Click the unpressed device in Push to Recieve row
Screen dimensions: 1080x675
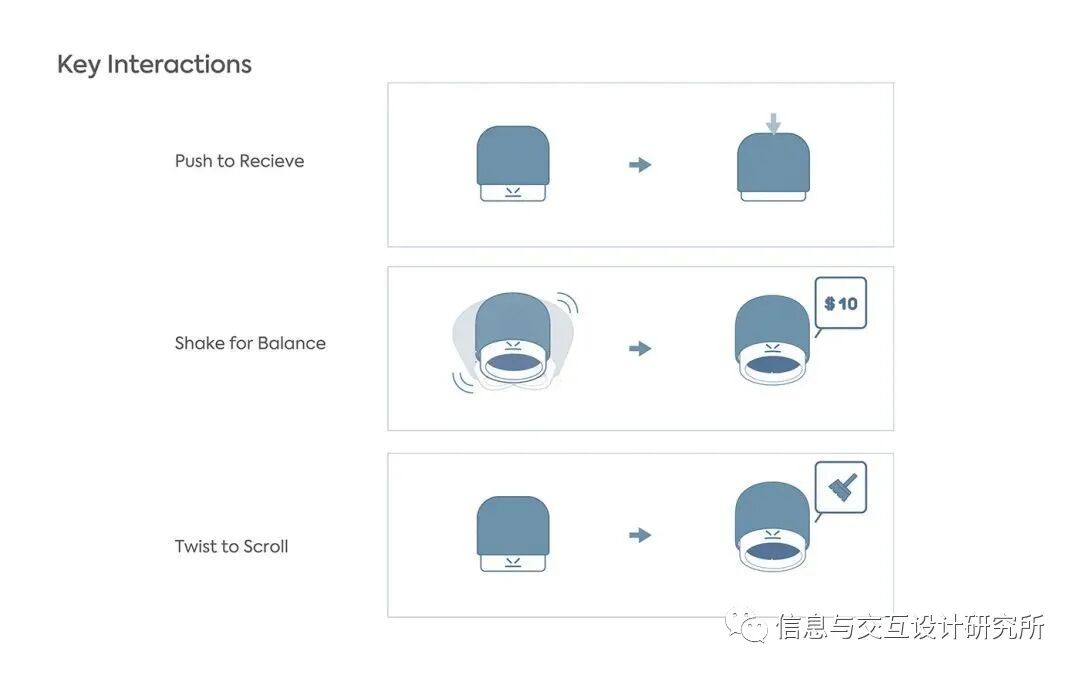(513, 164)
